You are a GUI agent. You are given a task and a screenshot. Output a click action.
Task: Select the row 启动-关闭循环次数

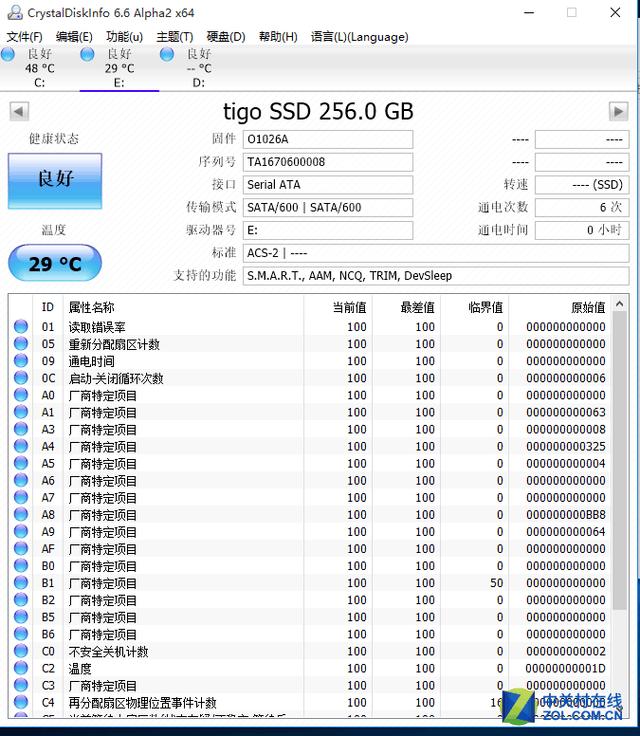pos(310,378)
